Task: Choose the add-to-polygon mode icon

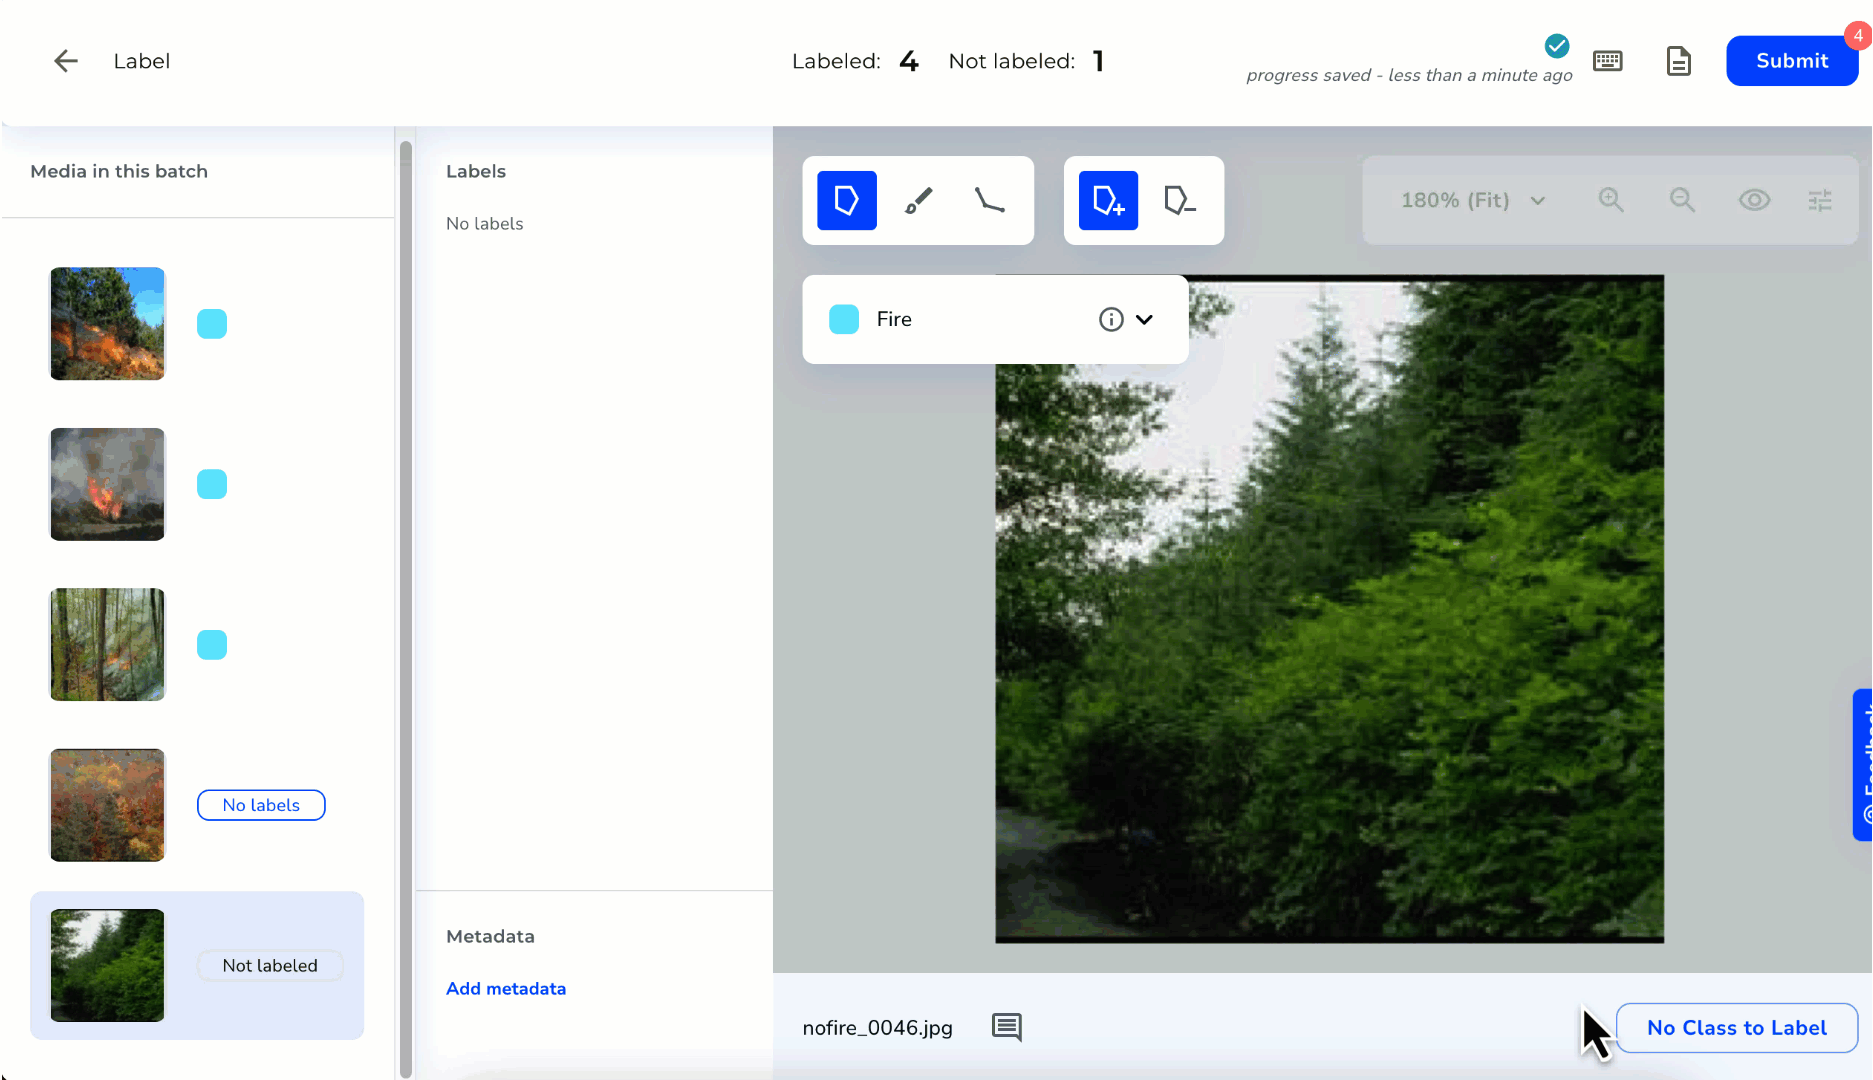Action: tap(1108, 200)
